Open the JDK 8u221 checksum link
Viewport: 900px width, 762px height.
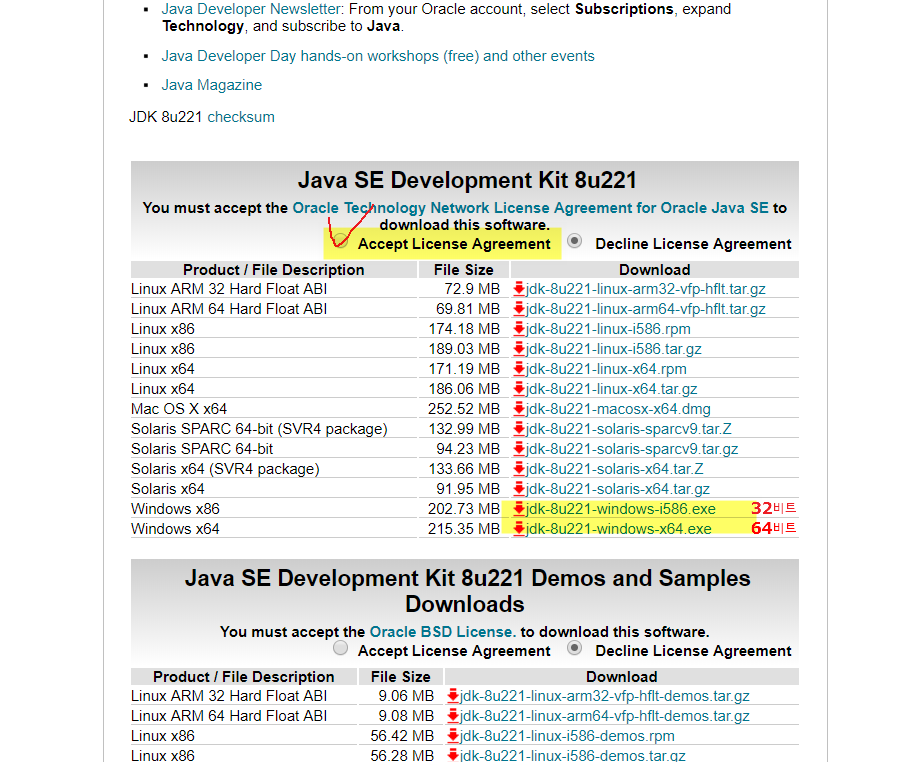[241, 117]
